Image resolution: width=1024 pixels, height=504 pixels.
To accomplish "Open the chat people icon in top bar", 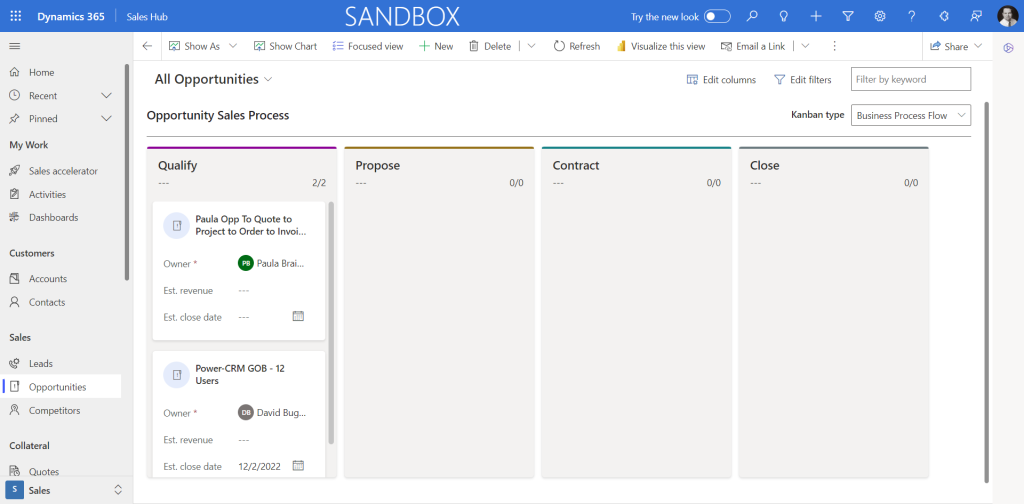I will coord(976,16).
